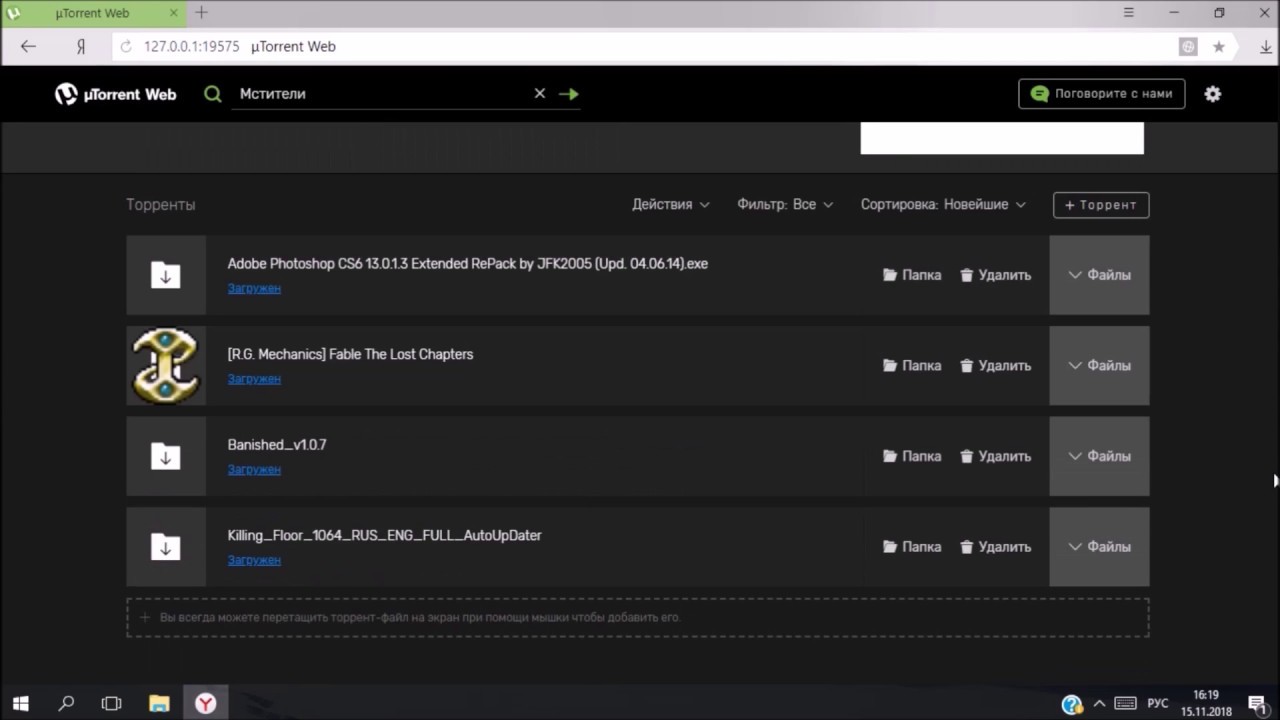Click the Banished_v1.0.7 download icon
1280x720 pixels.
point(166,456)
